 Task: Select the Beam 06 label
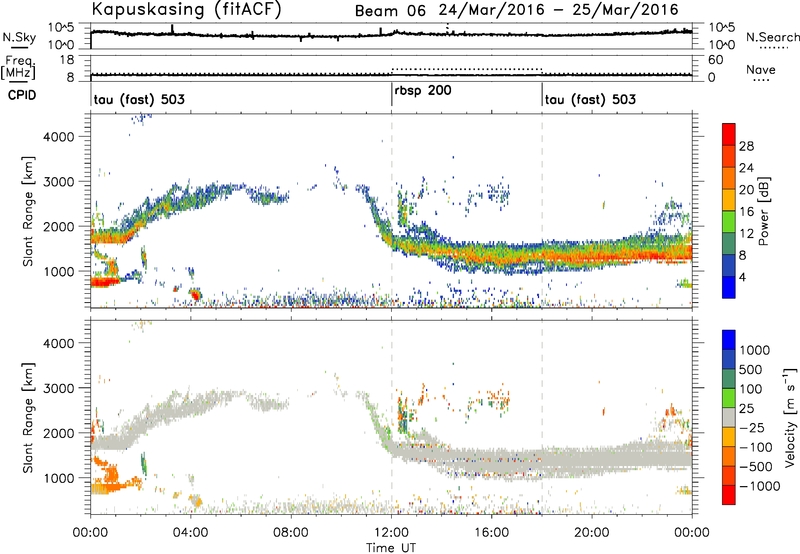point(390,11)
